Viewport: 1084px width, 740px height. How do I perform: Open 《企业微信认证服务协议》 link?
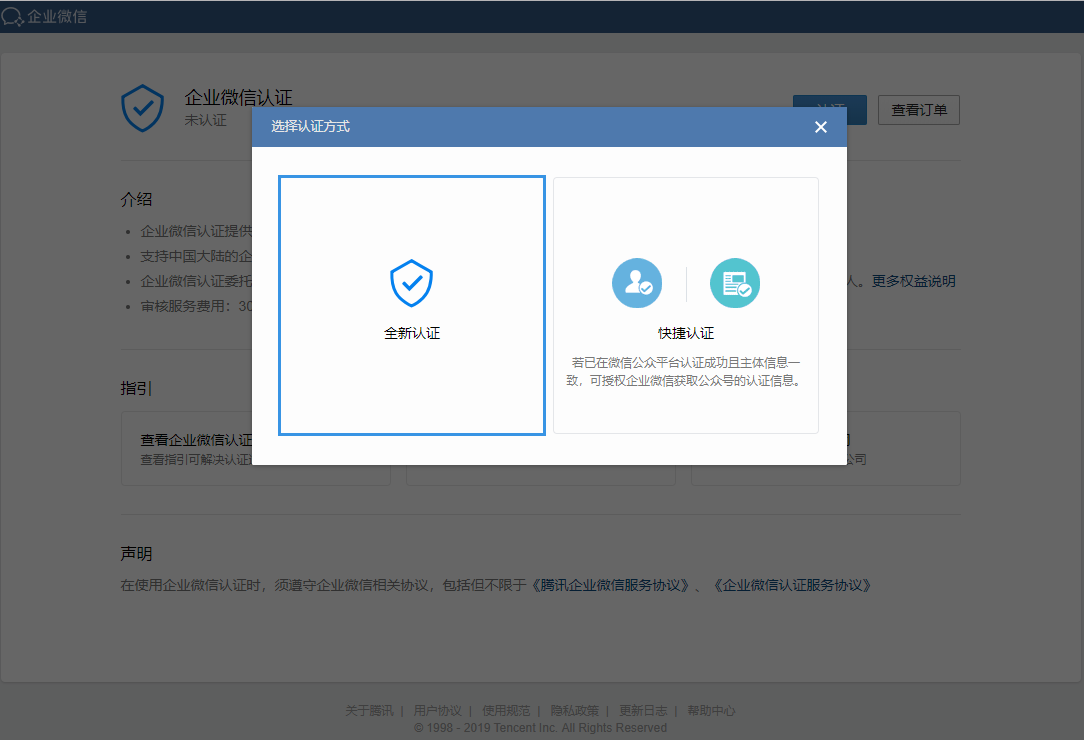tap(792, 585)
